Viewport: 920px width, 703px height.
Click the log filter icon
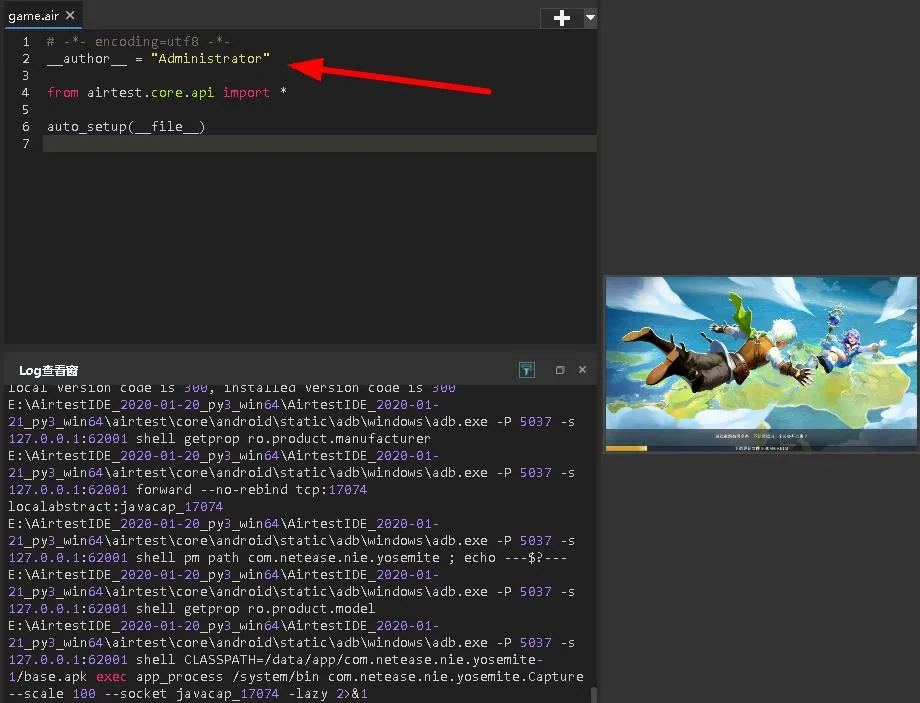click(x=527, y=370)
